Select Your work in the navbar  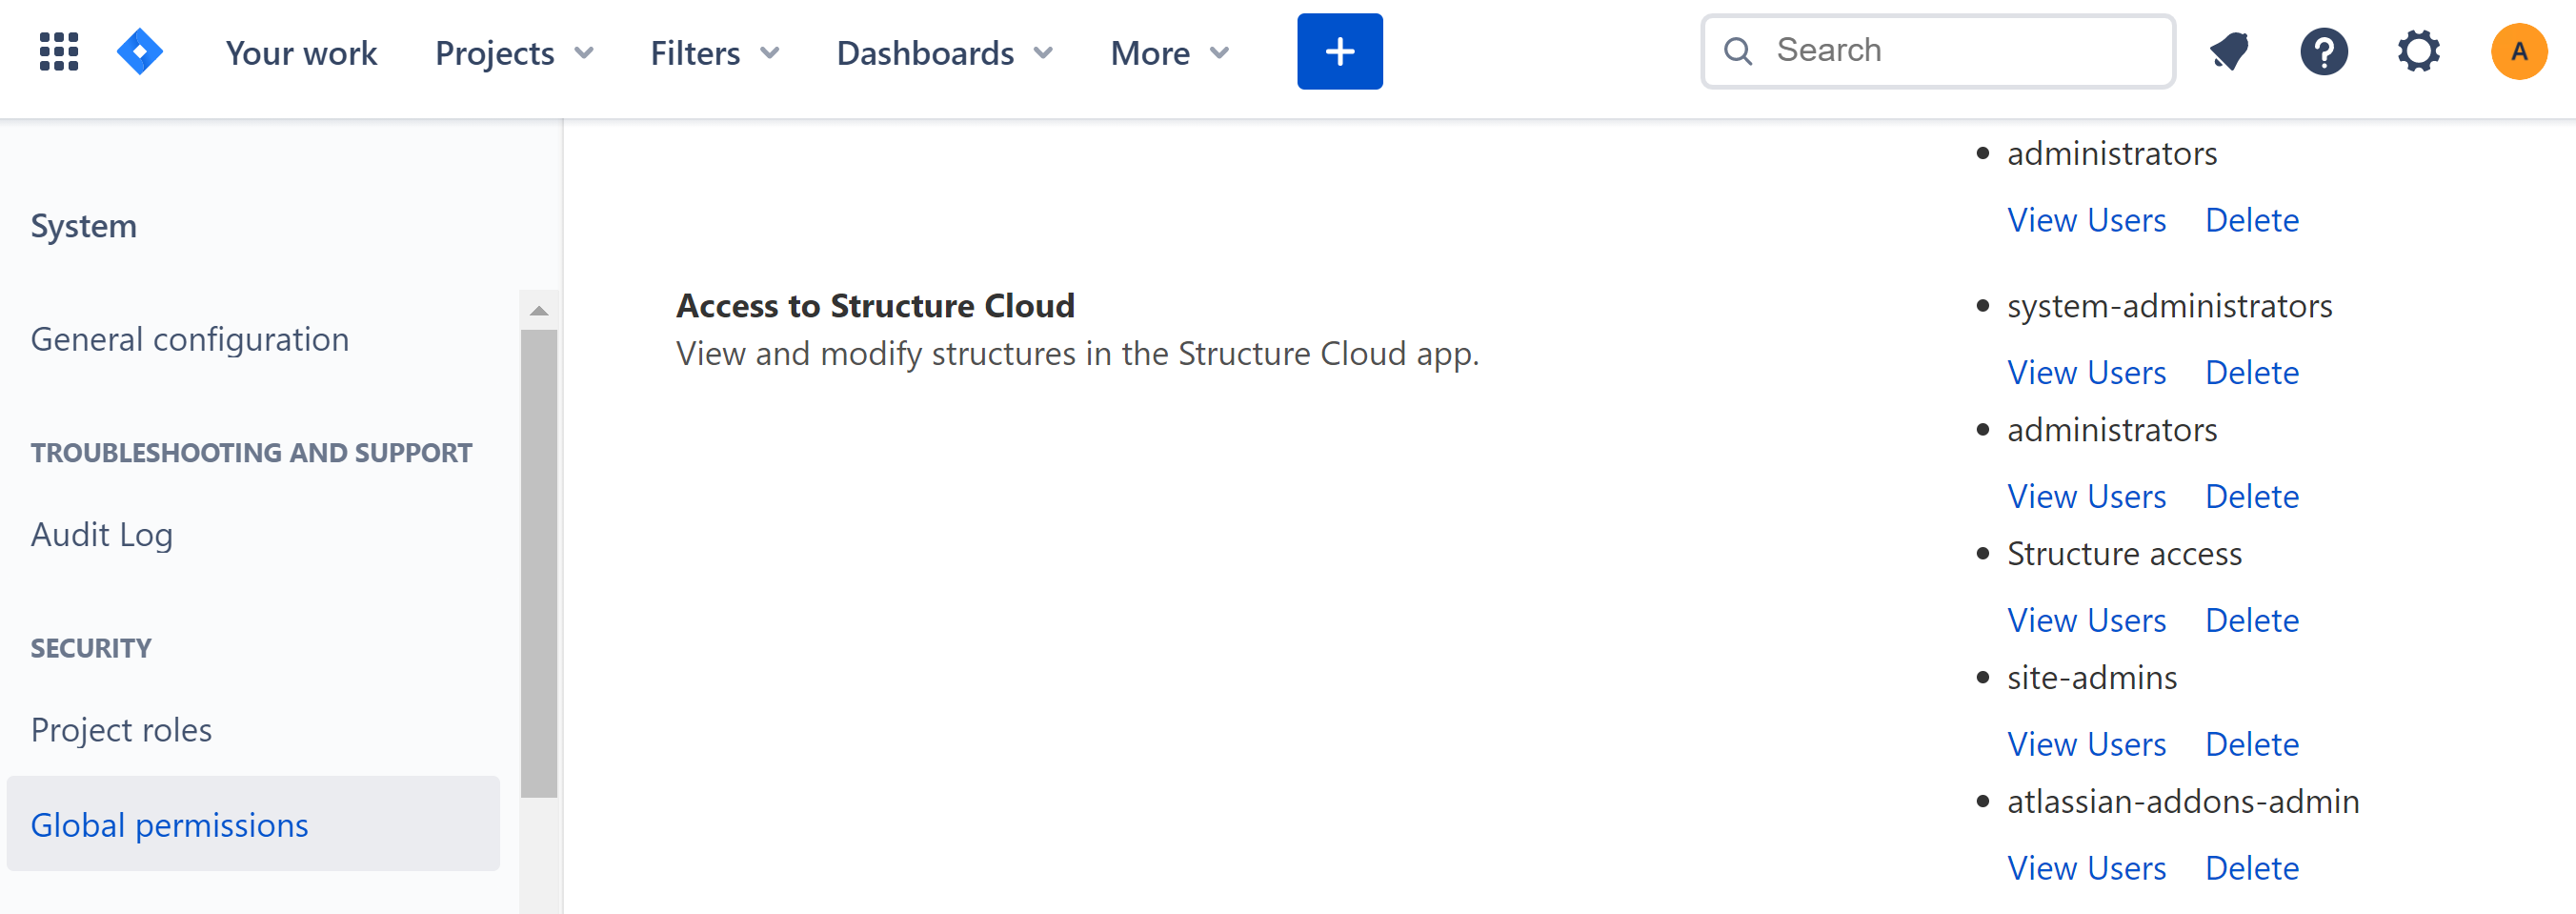point(300,53)
